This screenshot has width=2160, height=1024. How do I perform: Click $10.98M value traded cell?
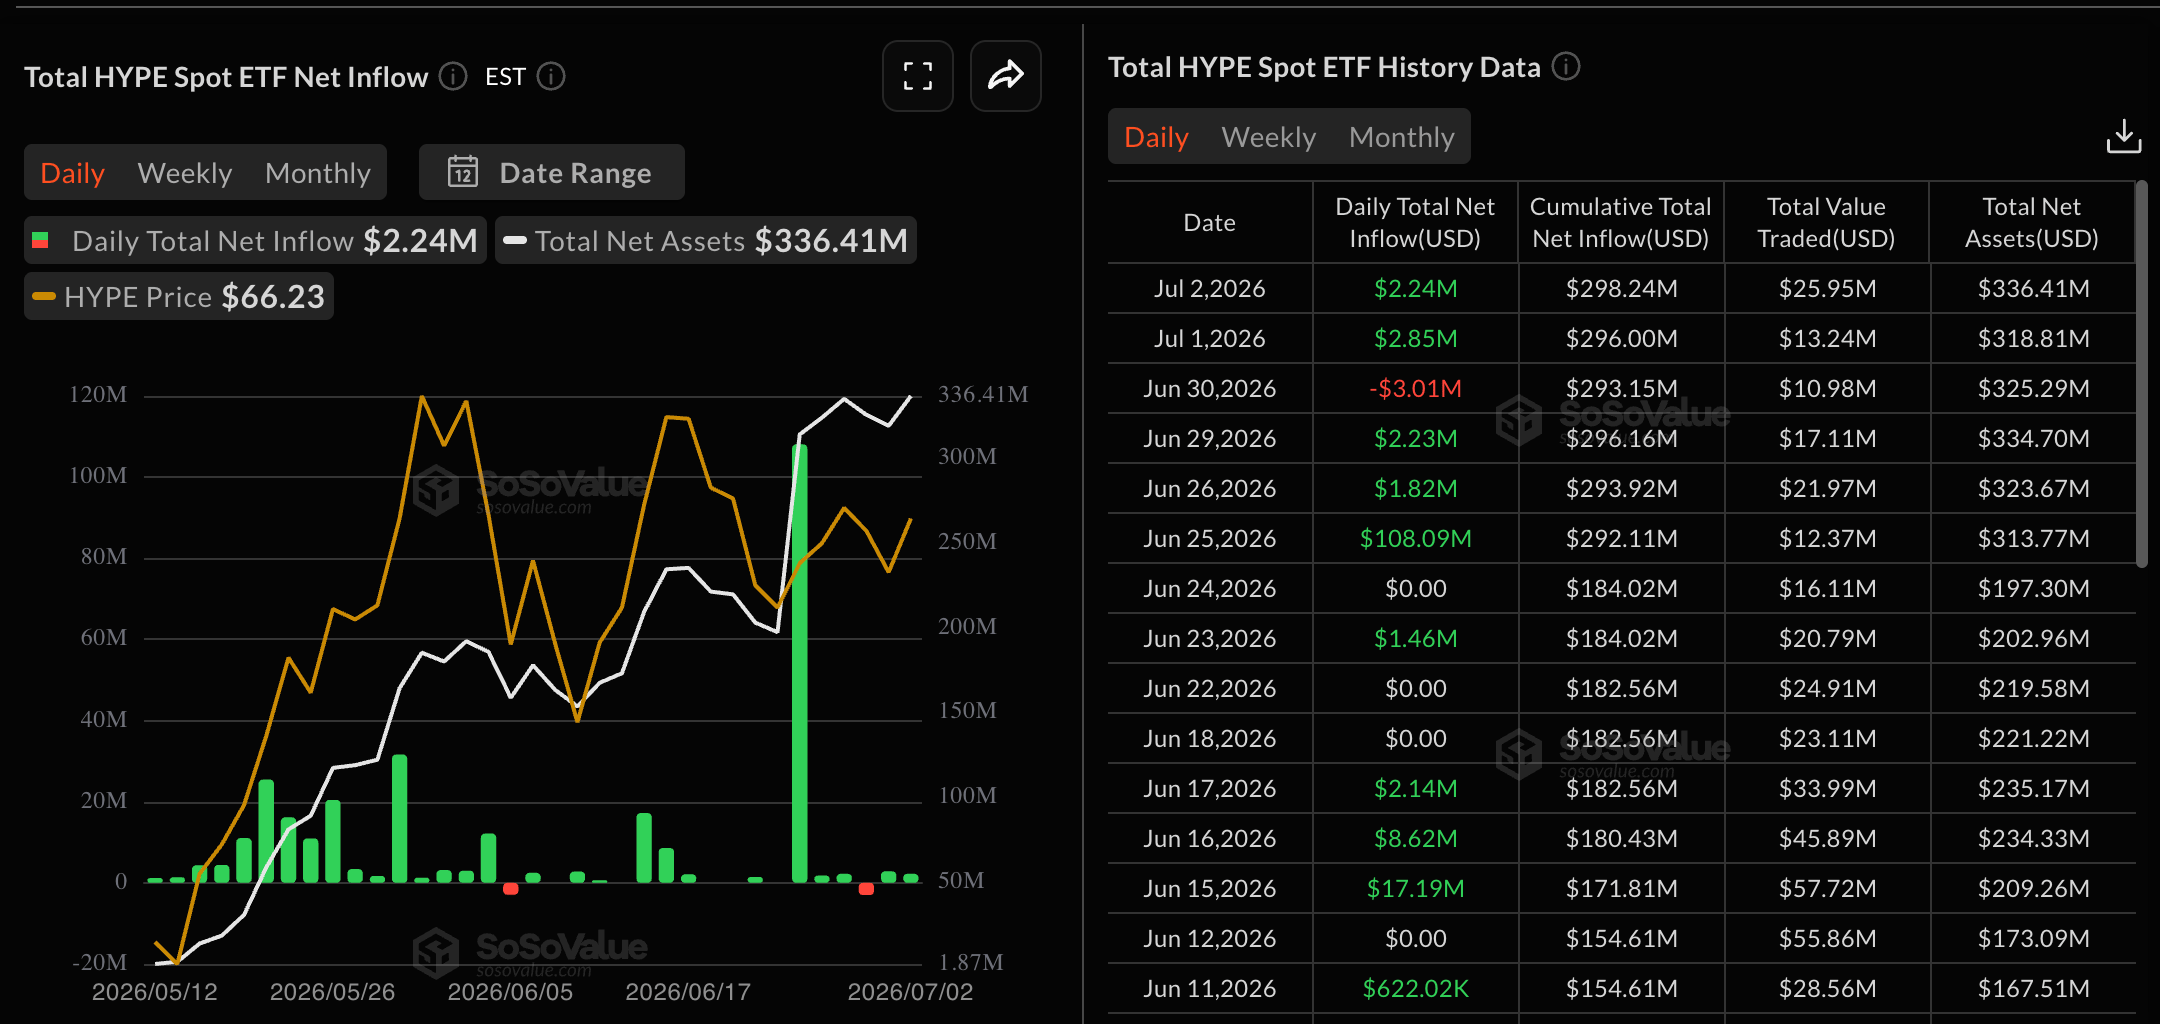click(x=1827, y=389)
